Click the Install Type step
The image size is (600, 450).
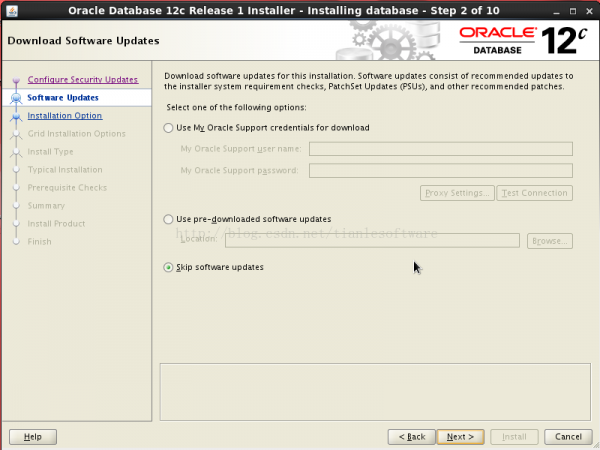click(x=50, y=152)
